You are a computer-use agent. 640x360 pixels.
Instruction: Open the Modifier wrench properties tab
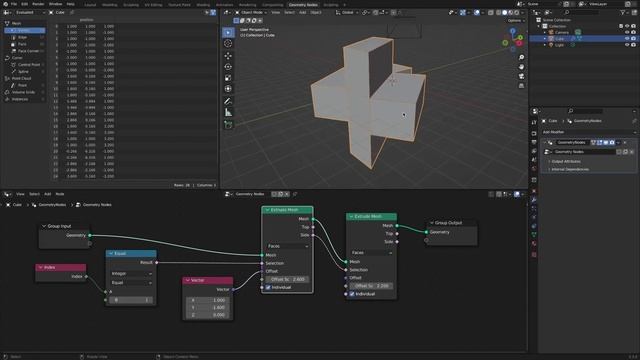[534, 200]
